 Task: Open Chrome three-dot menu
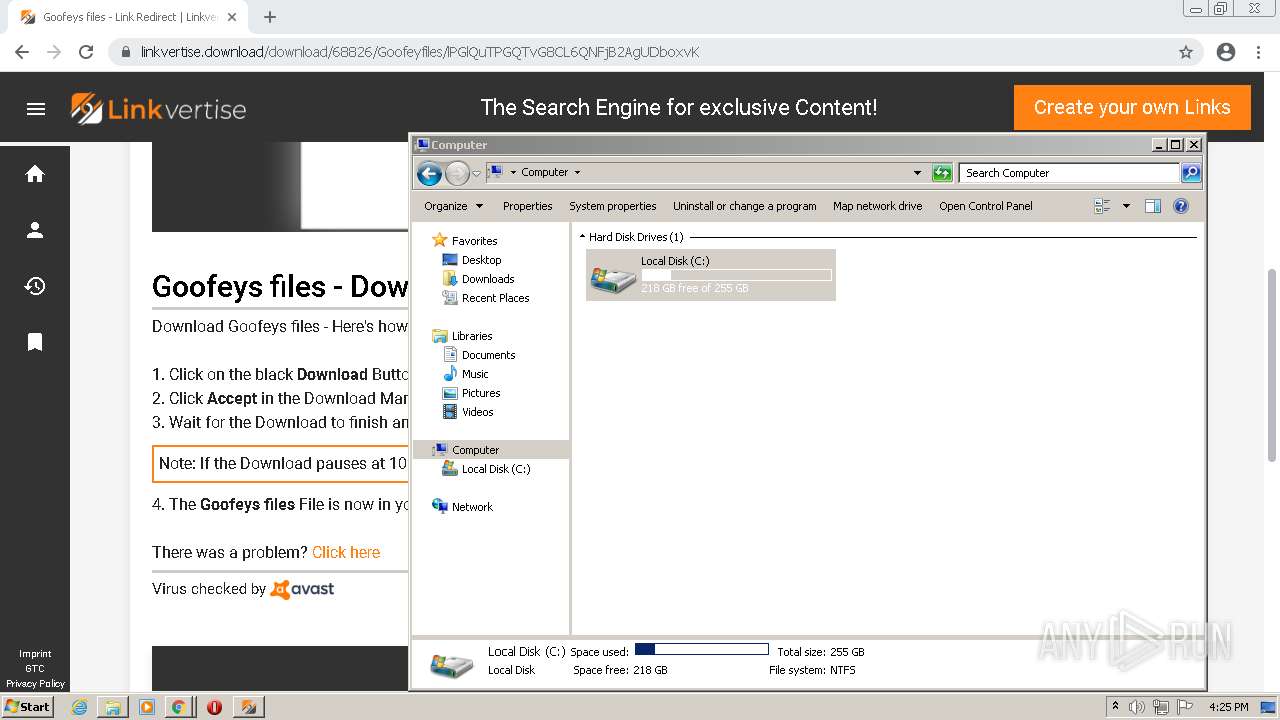tap(1258, 52)
